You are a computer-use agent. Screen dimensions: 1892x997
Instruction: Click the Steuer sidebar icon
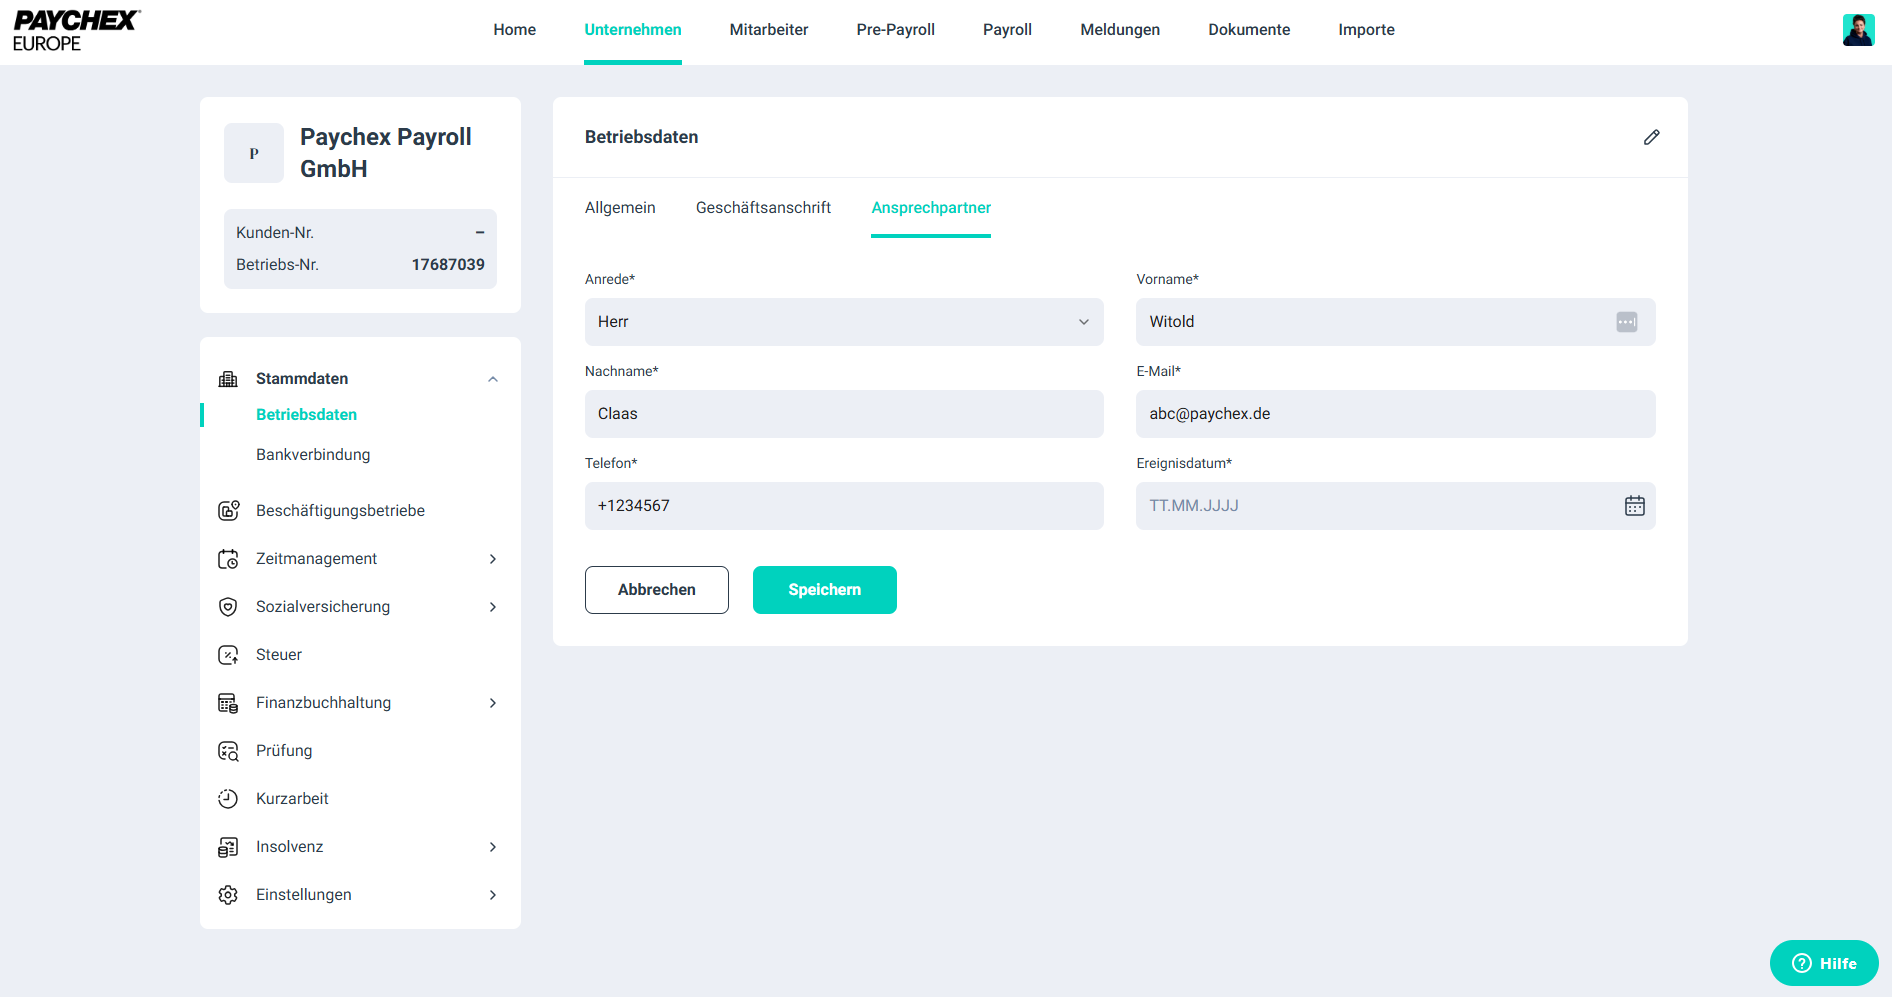[228, 655]
